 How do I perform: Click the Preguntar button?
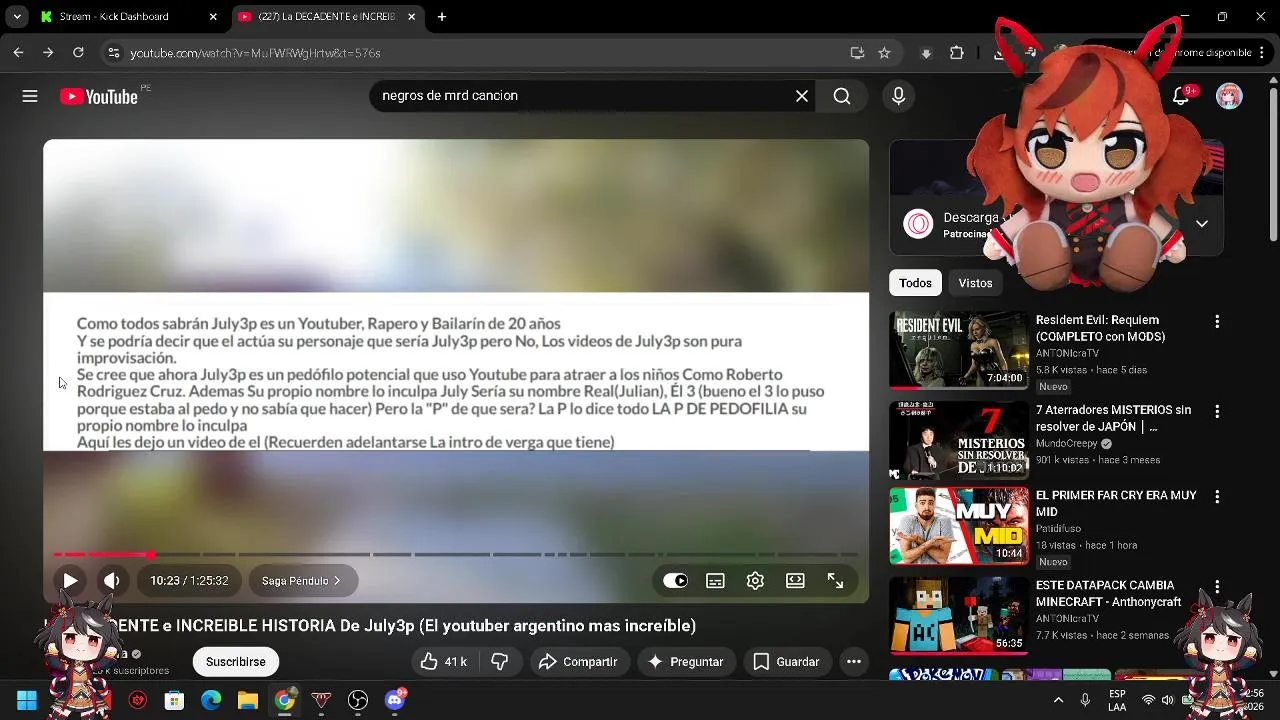tap(686, 662)
